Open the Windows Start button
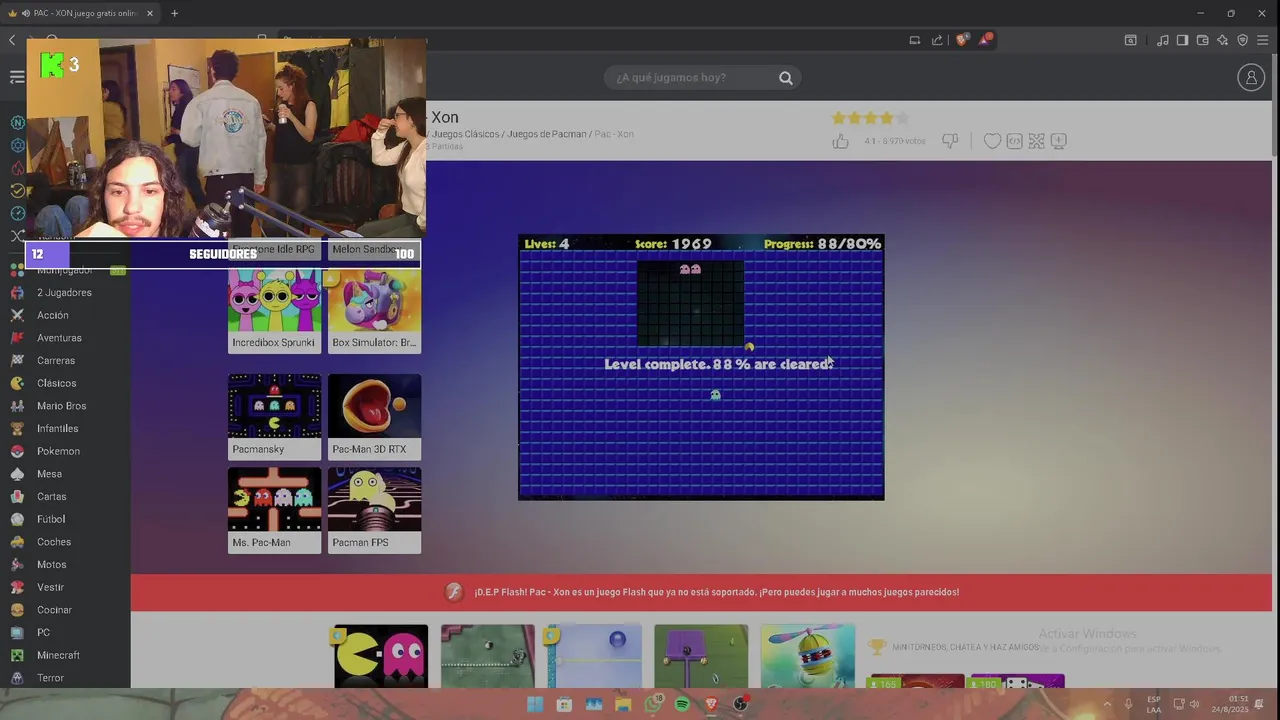 click(535, 704)
